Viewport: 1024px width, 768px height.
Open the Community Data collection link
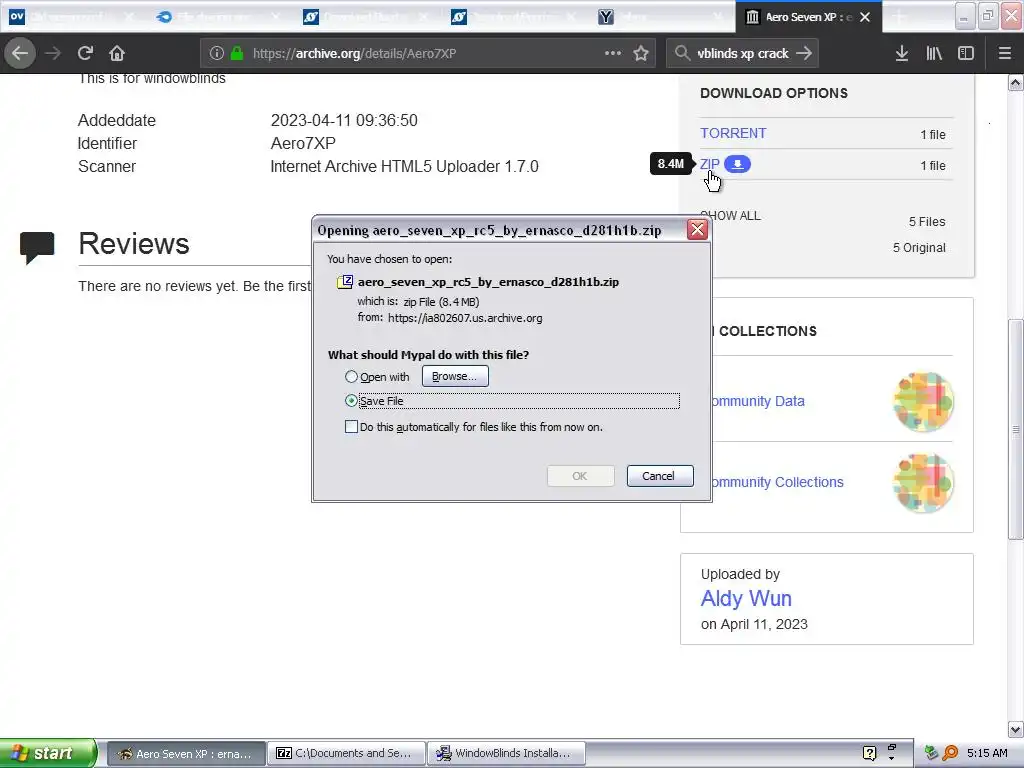pos(758,401)
